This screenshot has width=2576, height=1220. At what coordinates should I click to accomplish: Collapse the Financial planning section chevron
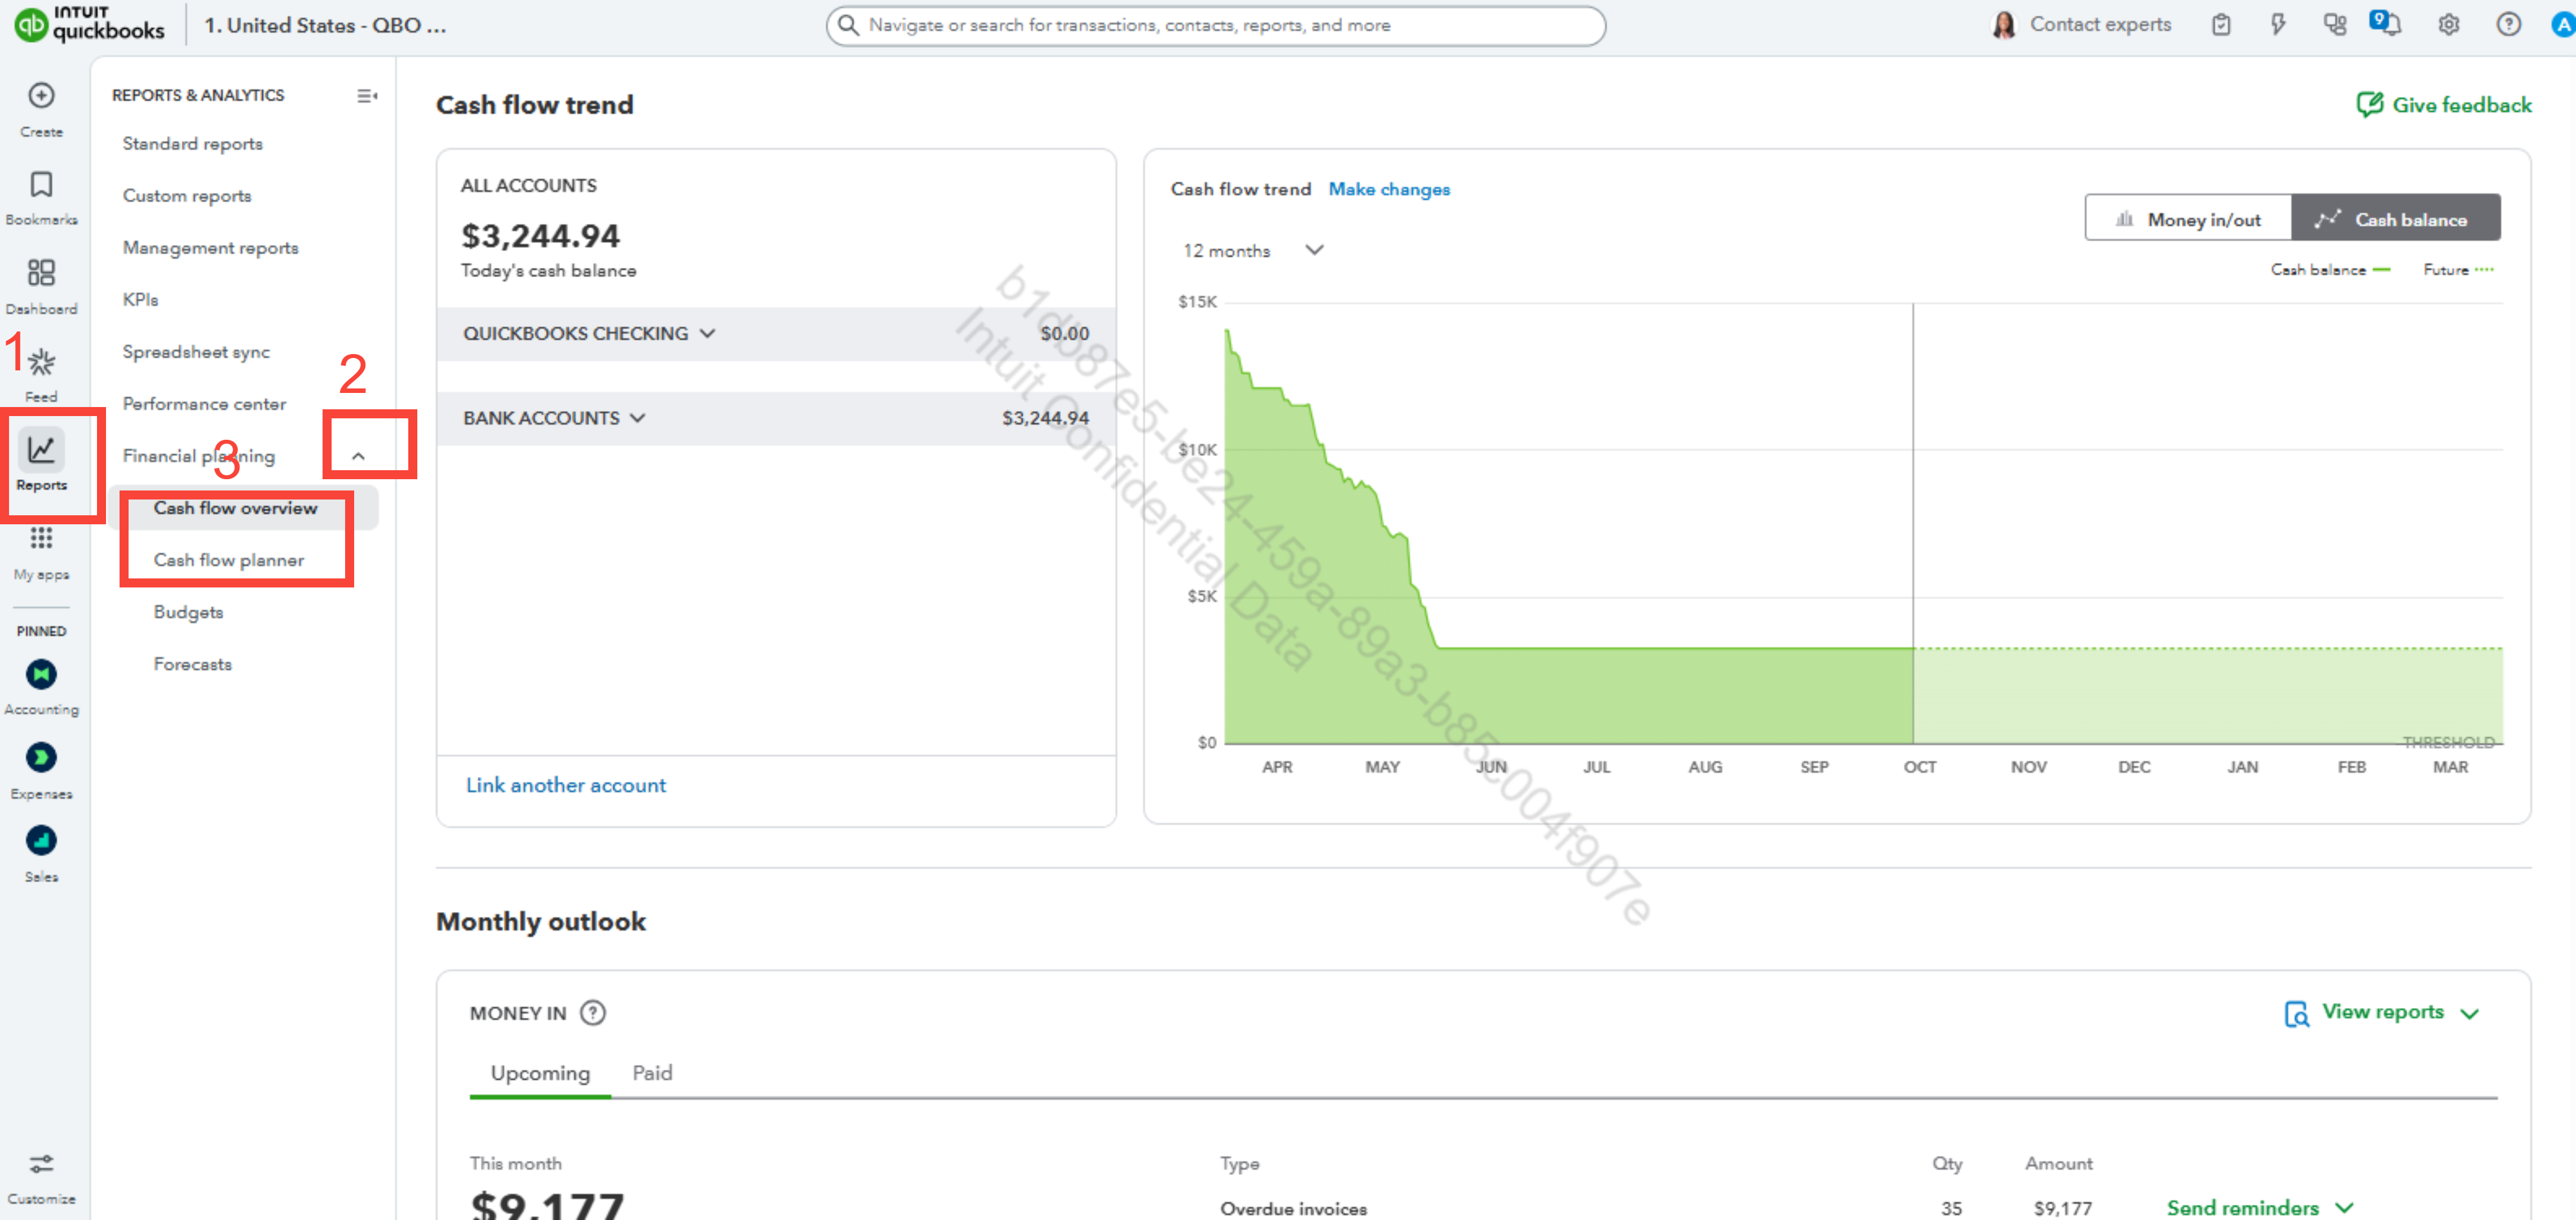(359, 456)
